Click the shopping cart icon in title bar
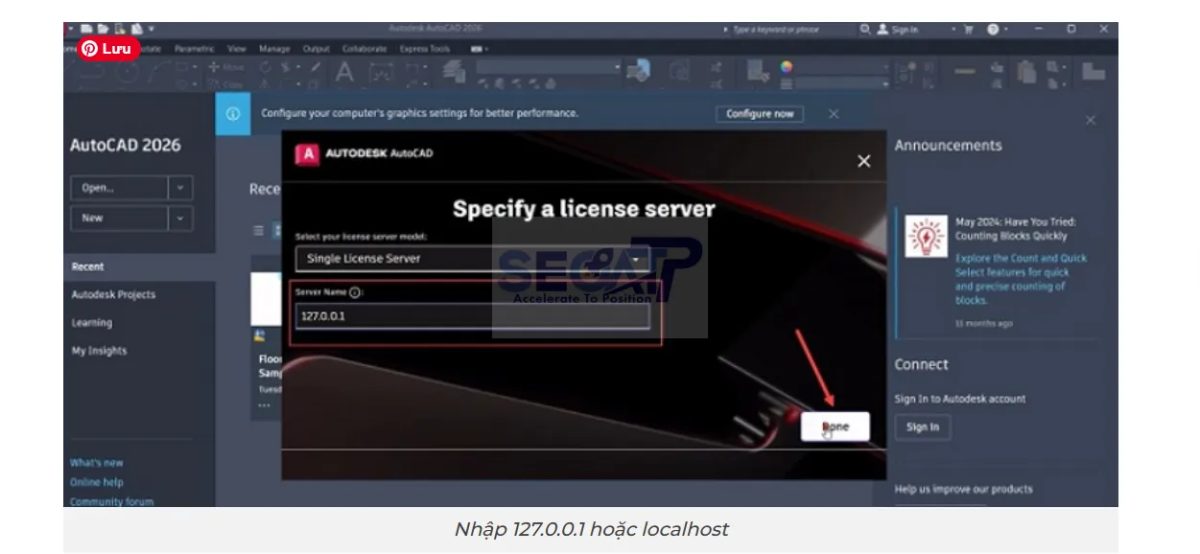The width and height of the screenshot is (1200, 554). (968, 30)
